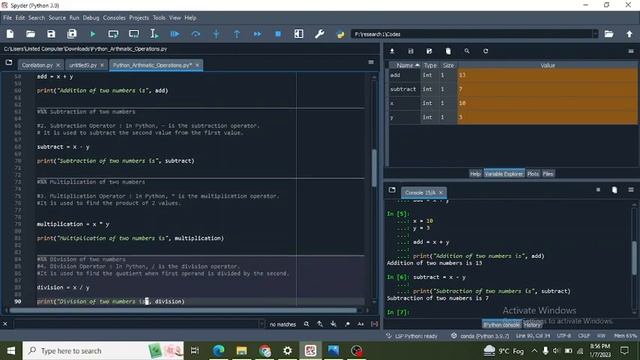640x360 pixels.
Task: Step into function in debugger
Action: (216, 34)
